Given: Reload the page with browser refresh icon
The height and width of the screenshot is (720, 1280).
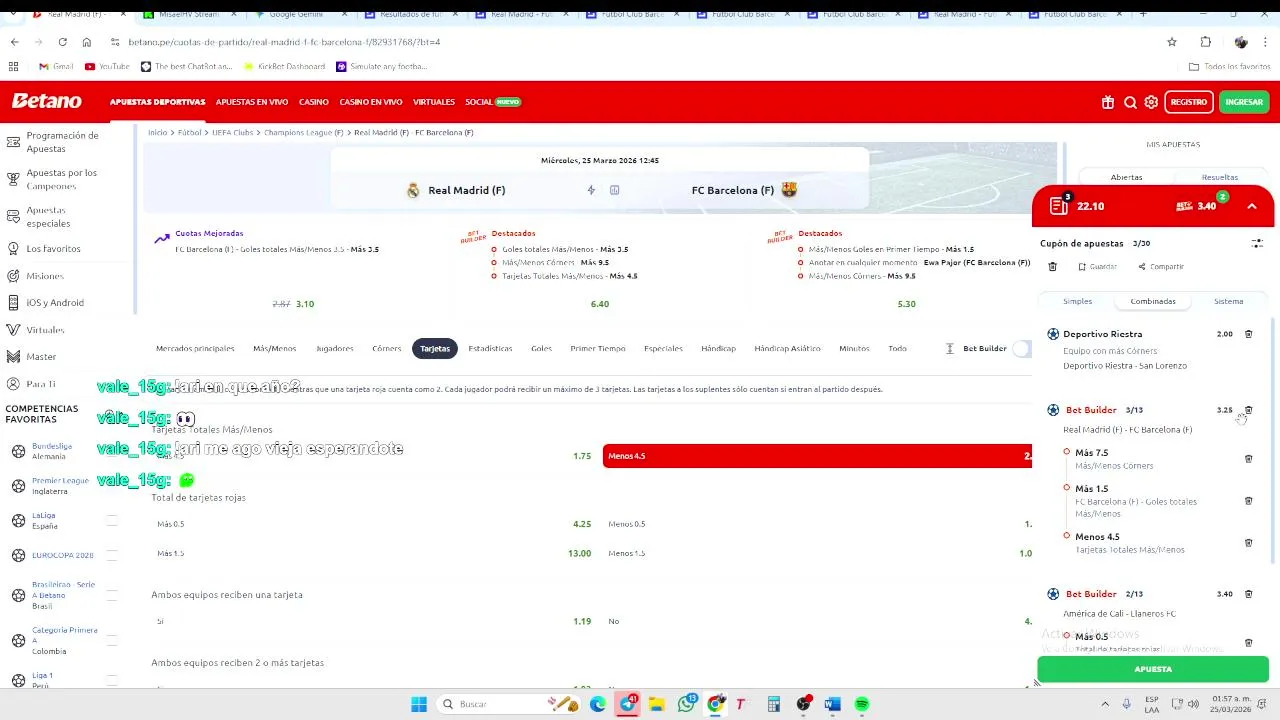Looking at the screenshot, I should point(62,42).
